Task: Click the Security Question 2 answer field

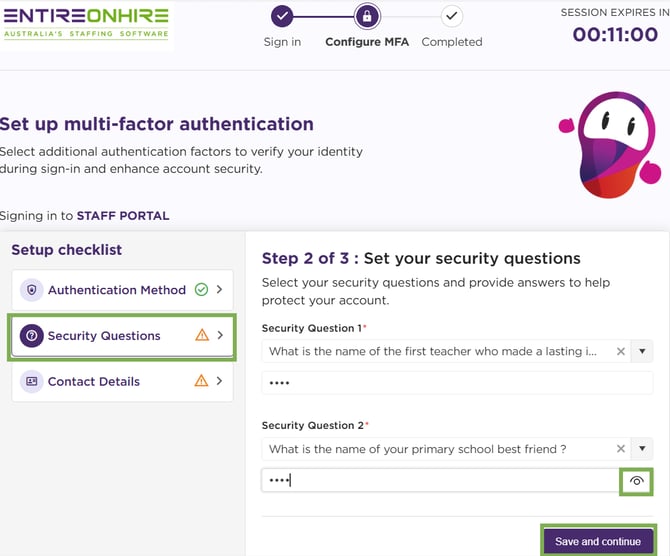Action: pyautogui.click(x=440, y=481)
